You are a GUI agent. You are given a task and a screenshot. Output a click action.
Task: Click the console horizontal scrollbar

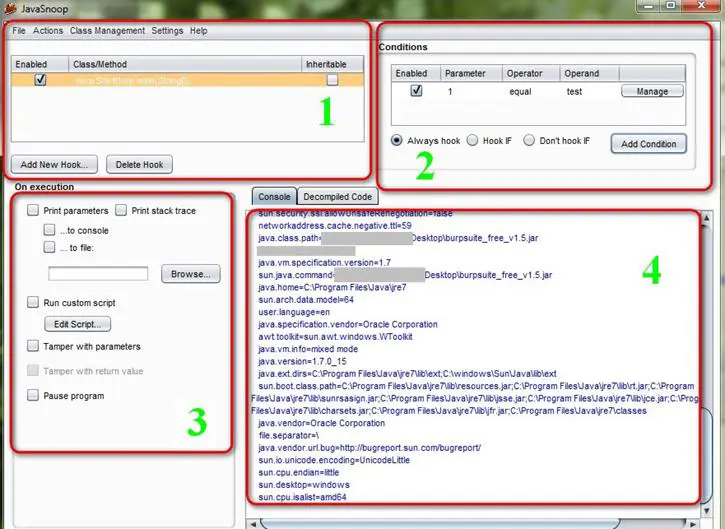[480, 522]
